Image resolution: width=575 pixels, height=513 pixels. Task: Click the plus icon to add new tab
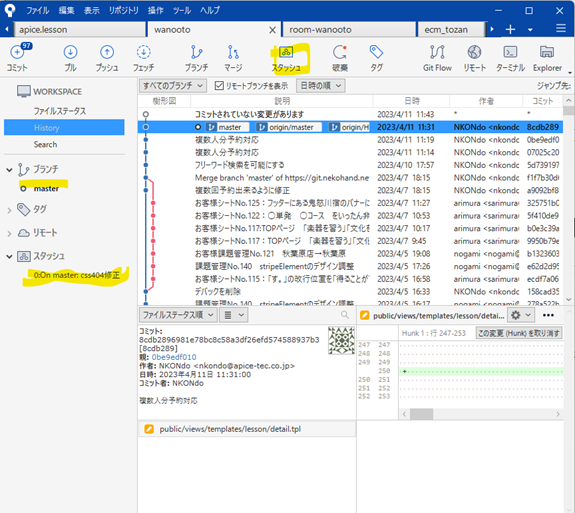click(510, 29)
